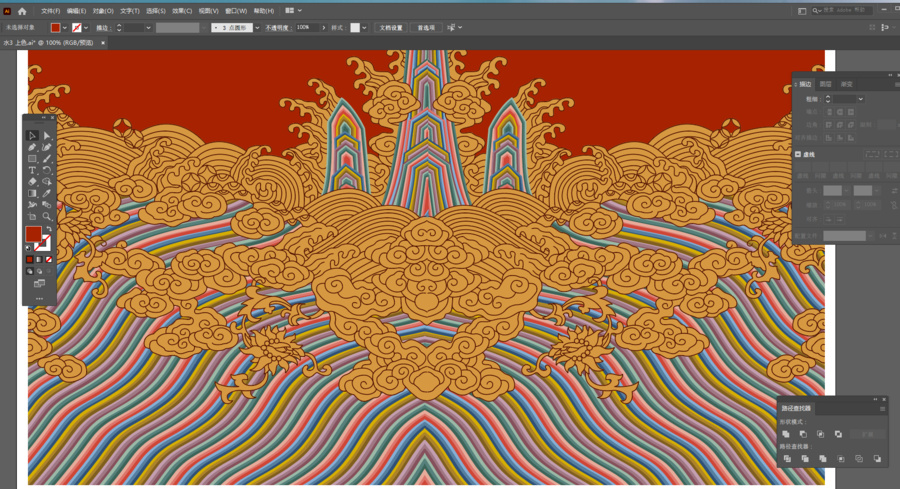The image size is (900, 489).
Task: Apply solid Color mode in toolbox
Action: pos(29,259)
